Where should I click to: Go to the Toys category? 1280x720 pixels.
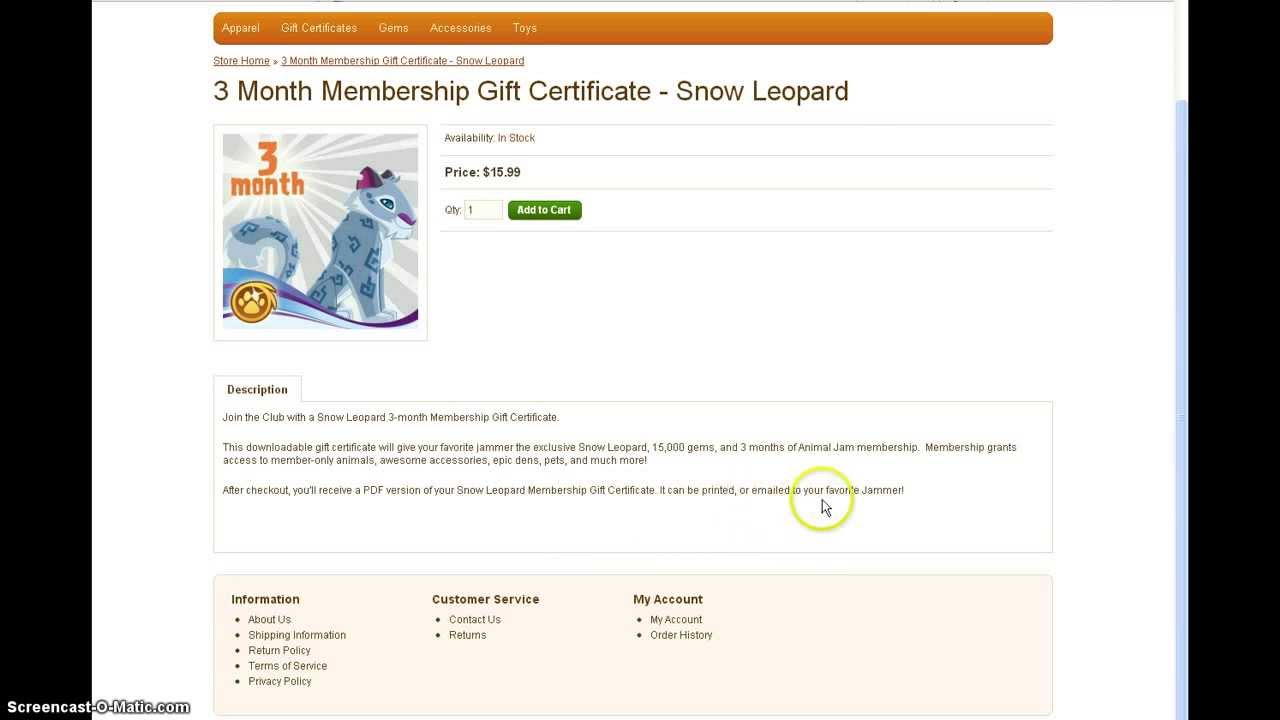(525, 28)
